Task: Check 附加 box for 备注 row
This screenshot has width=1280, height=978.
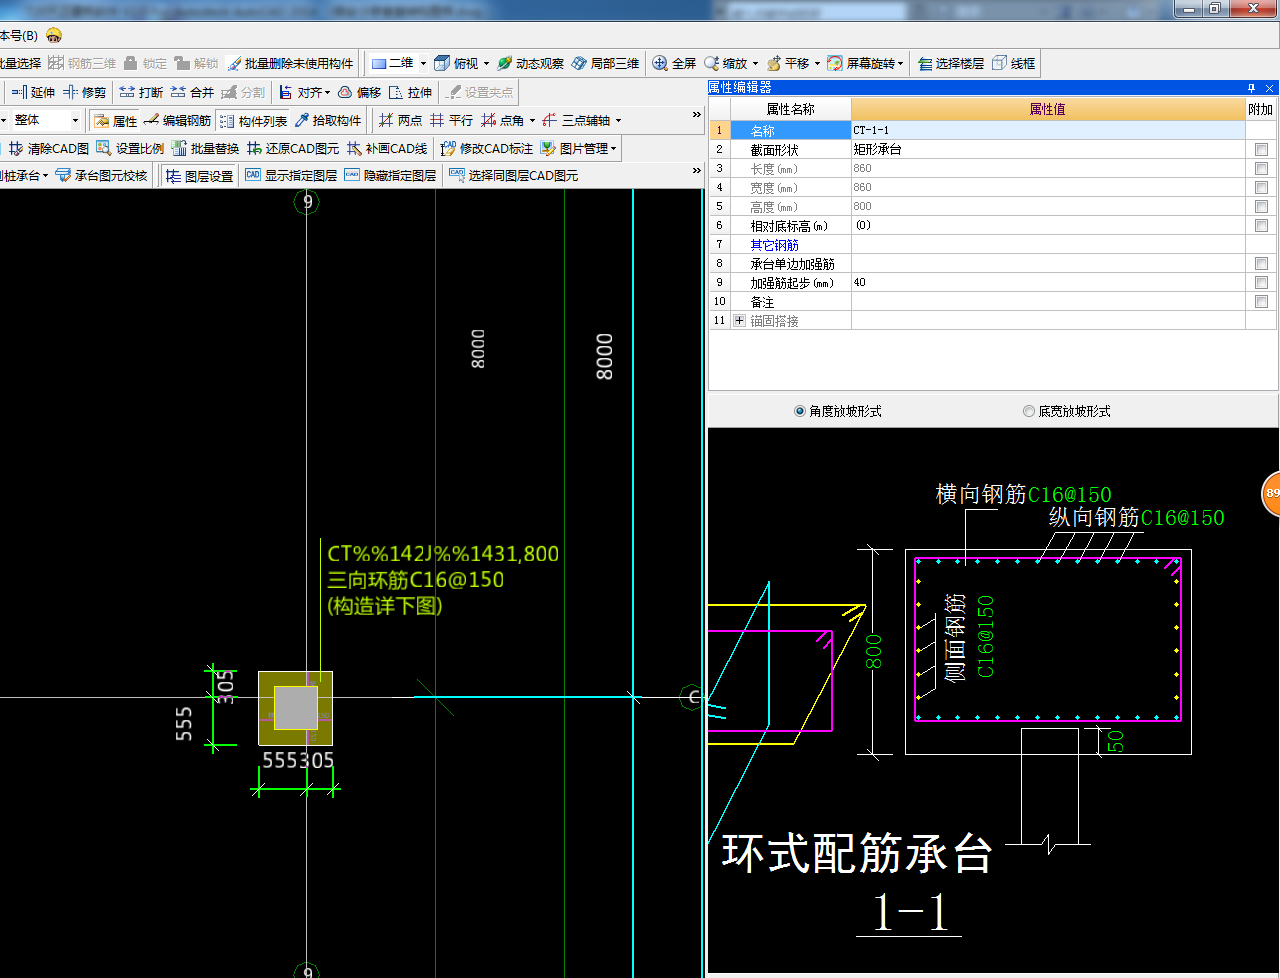Action: click(1261, 301)
